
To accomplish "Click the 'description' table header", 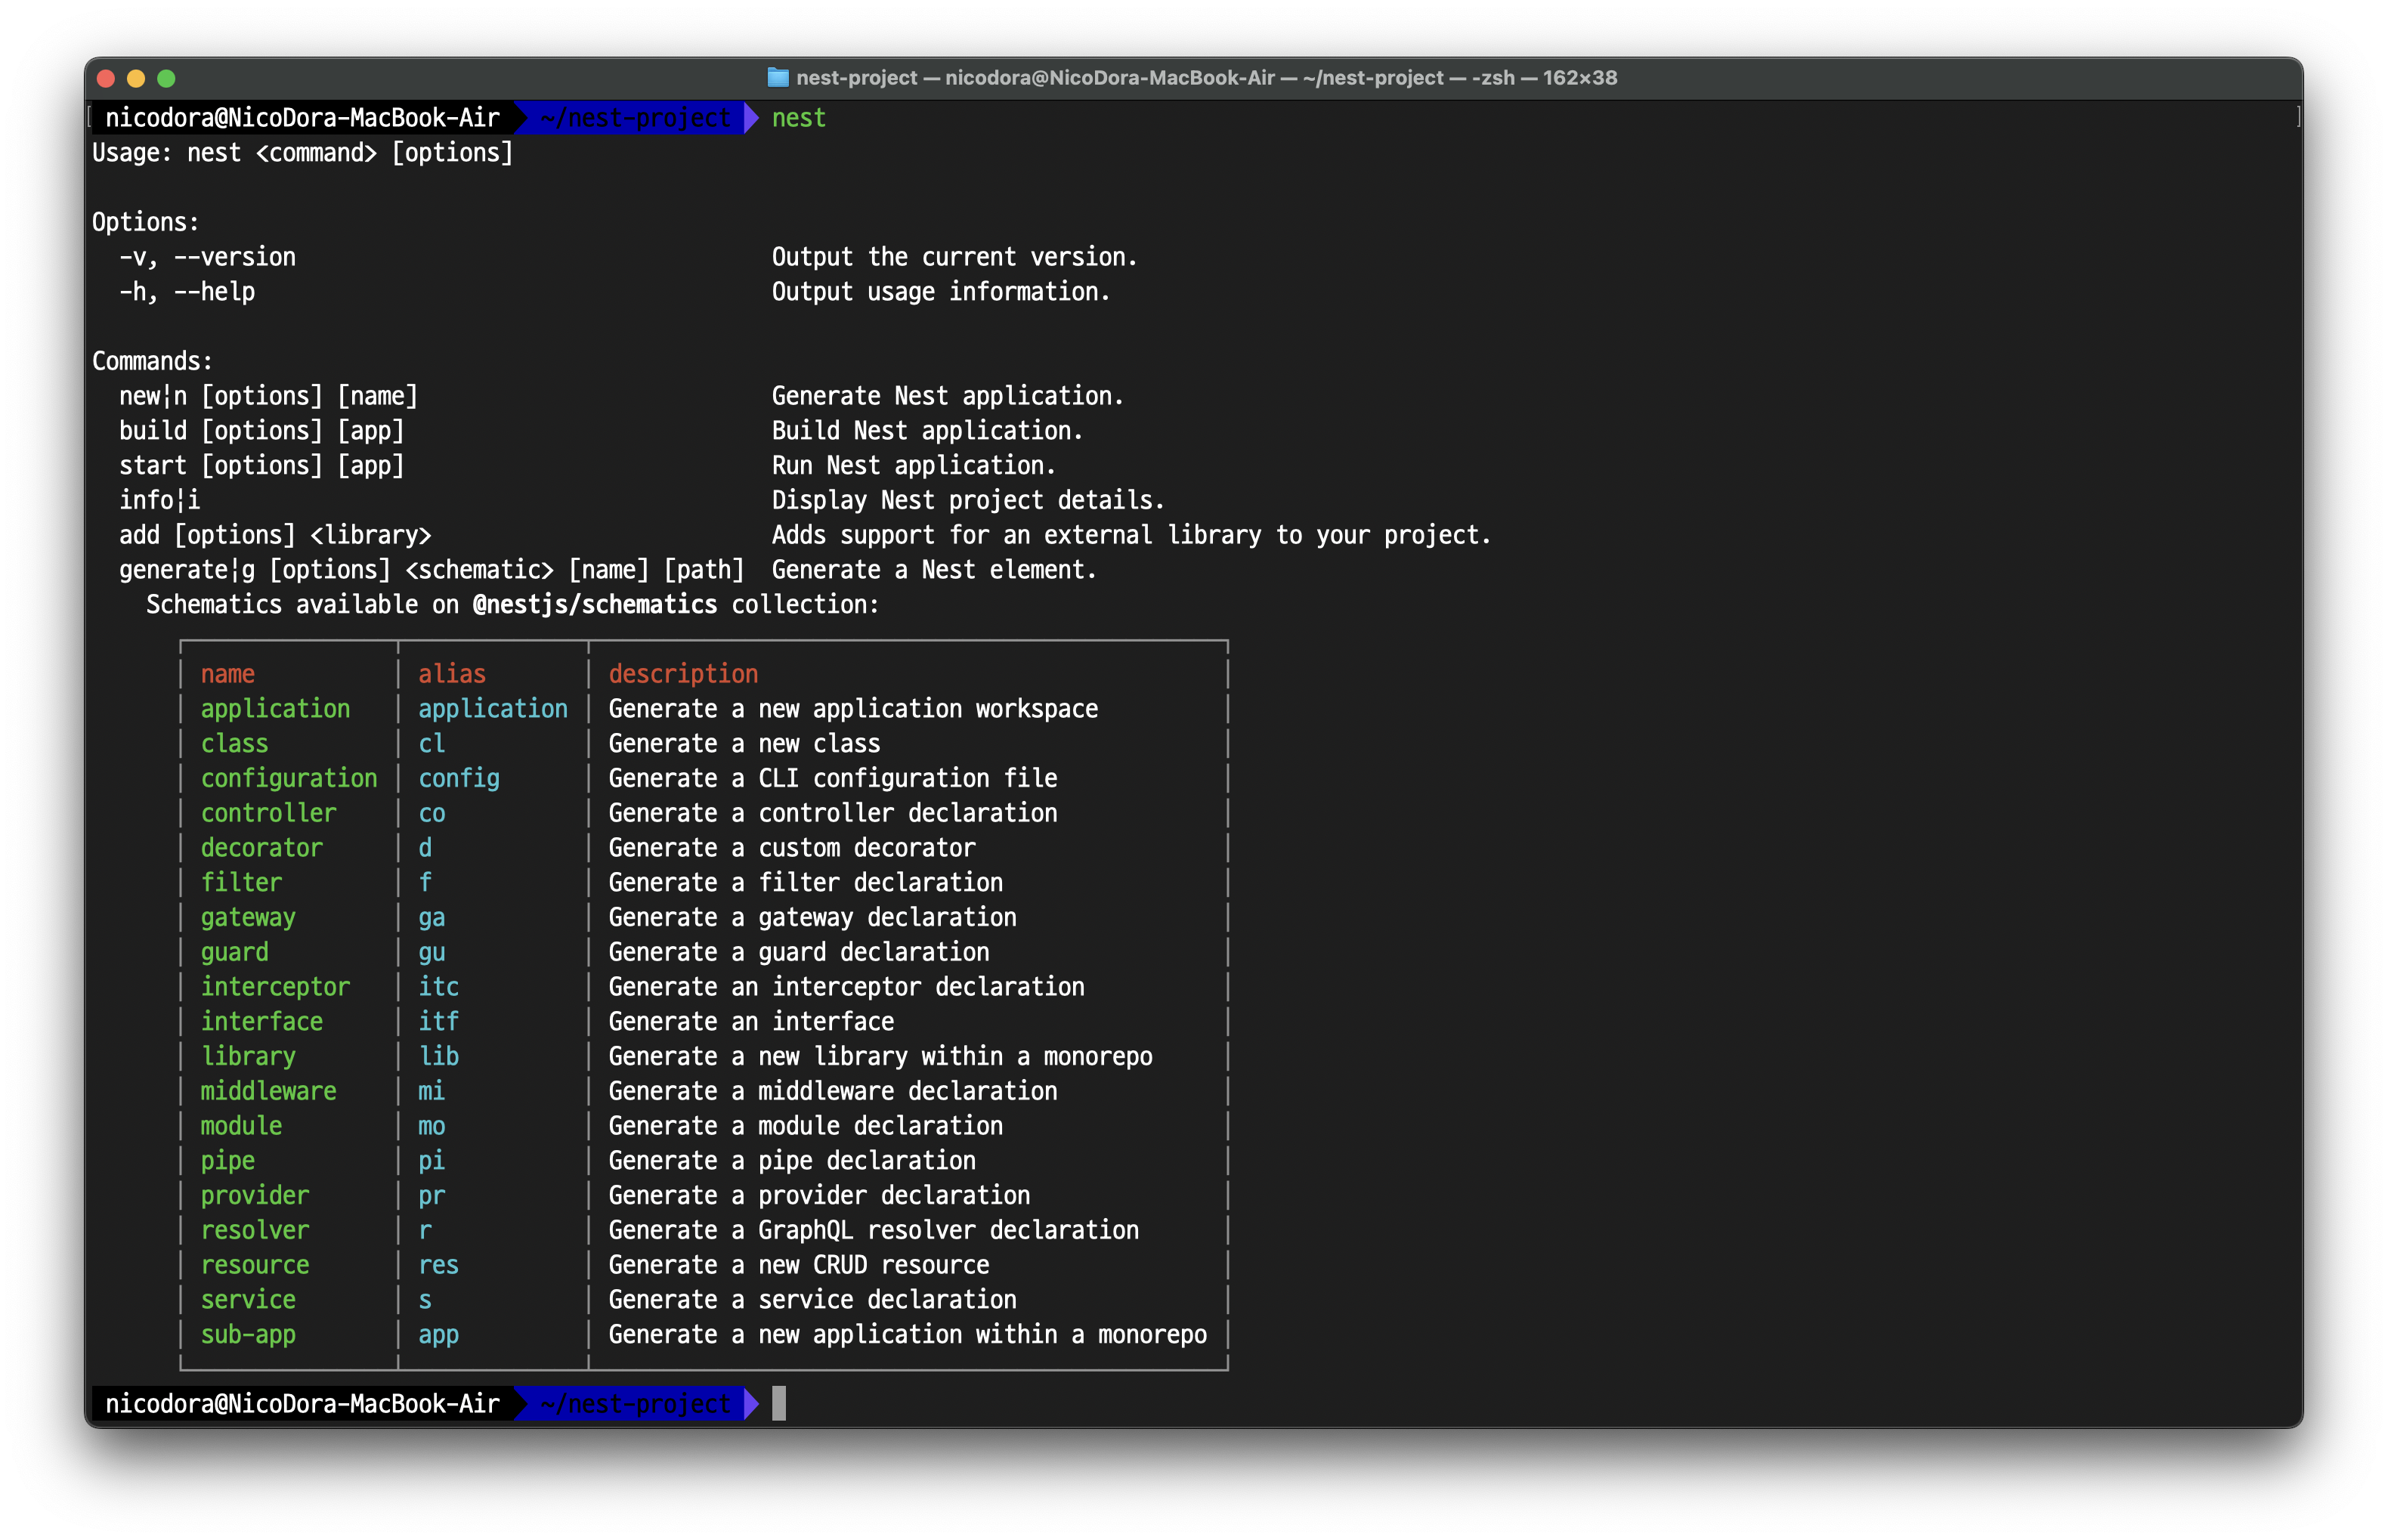I will click(x=683, y=674).
